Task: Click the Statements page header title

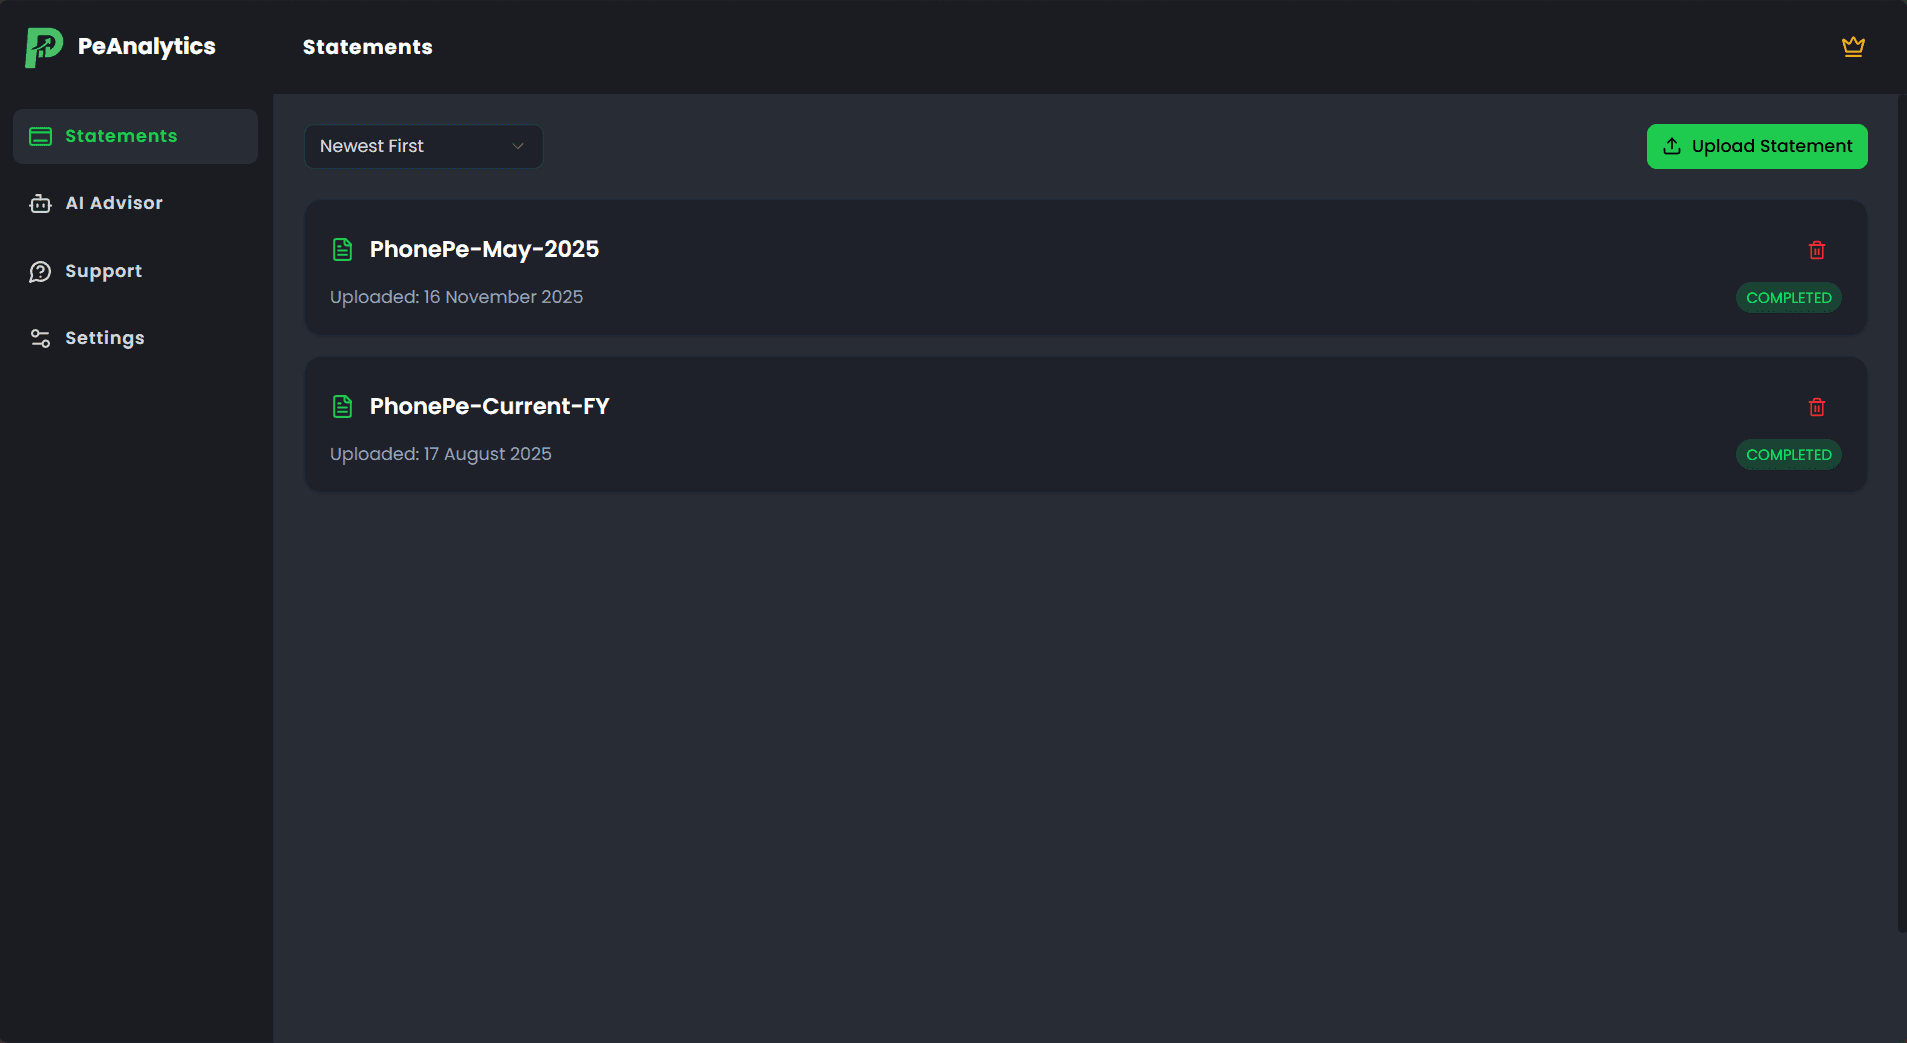Action: [x=367, y=46]
